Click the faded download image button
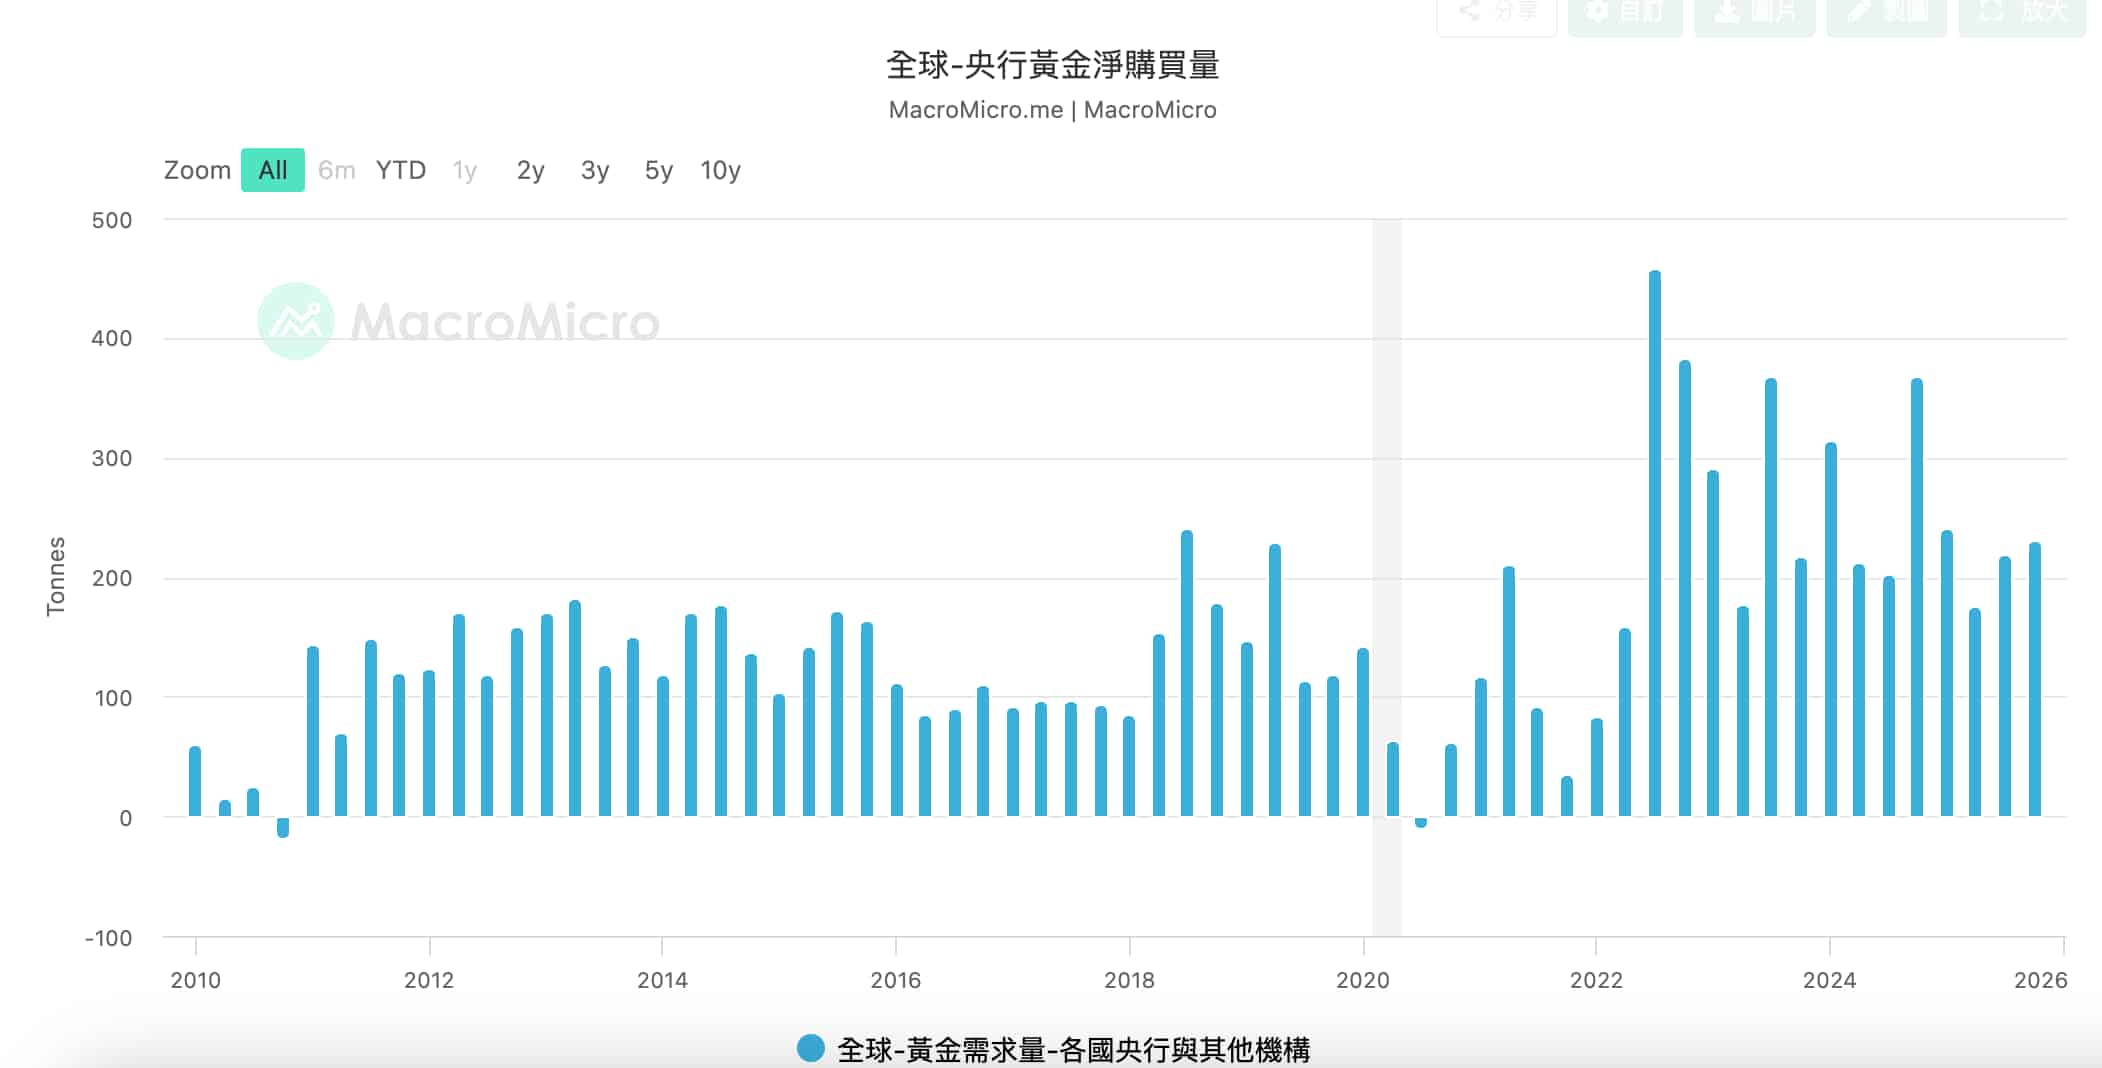 point(1754,13)
